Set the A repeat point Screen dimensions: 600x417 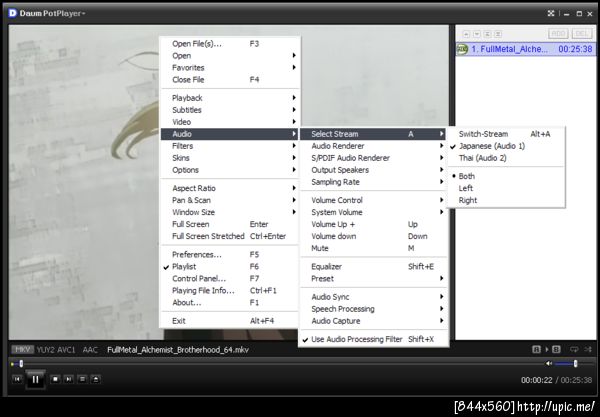[x=536, y=349]
